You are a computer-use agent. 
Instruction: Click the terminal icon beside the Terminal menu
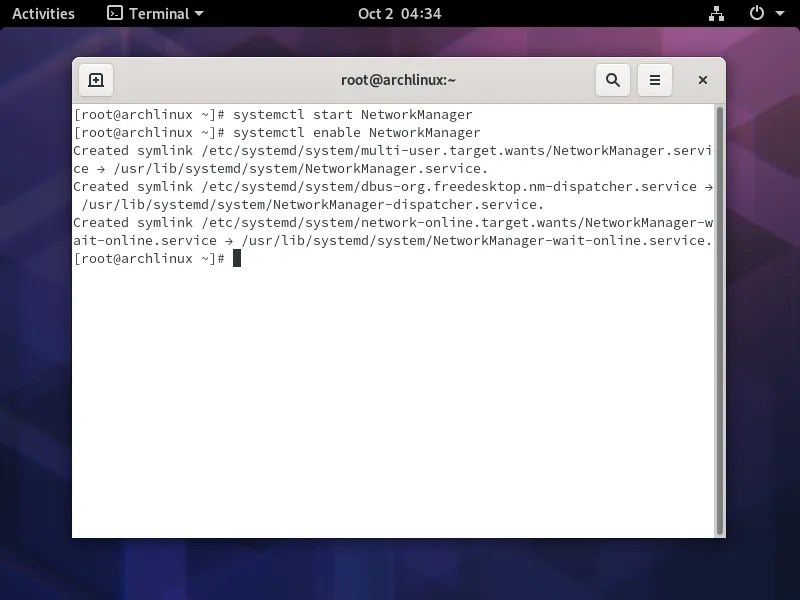point(115,13)
